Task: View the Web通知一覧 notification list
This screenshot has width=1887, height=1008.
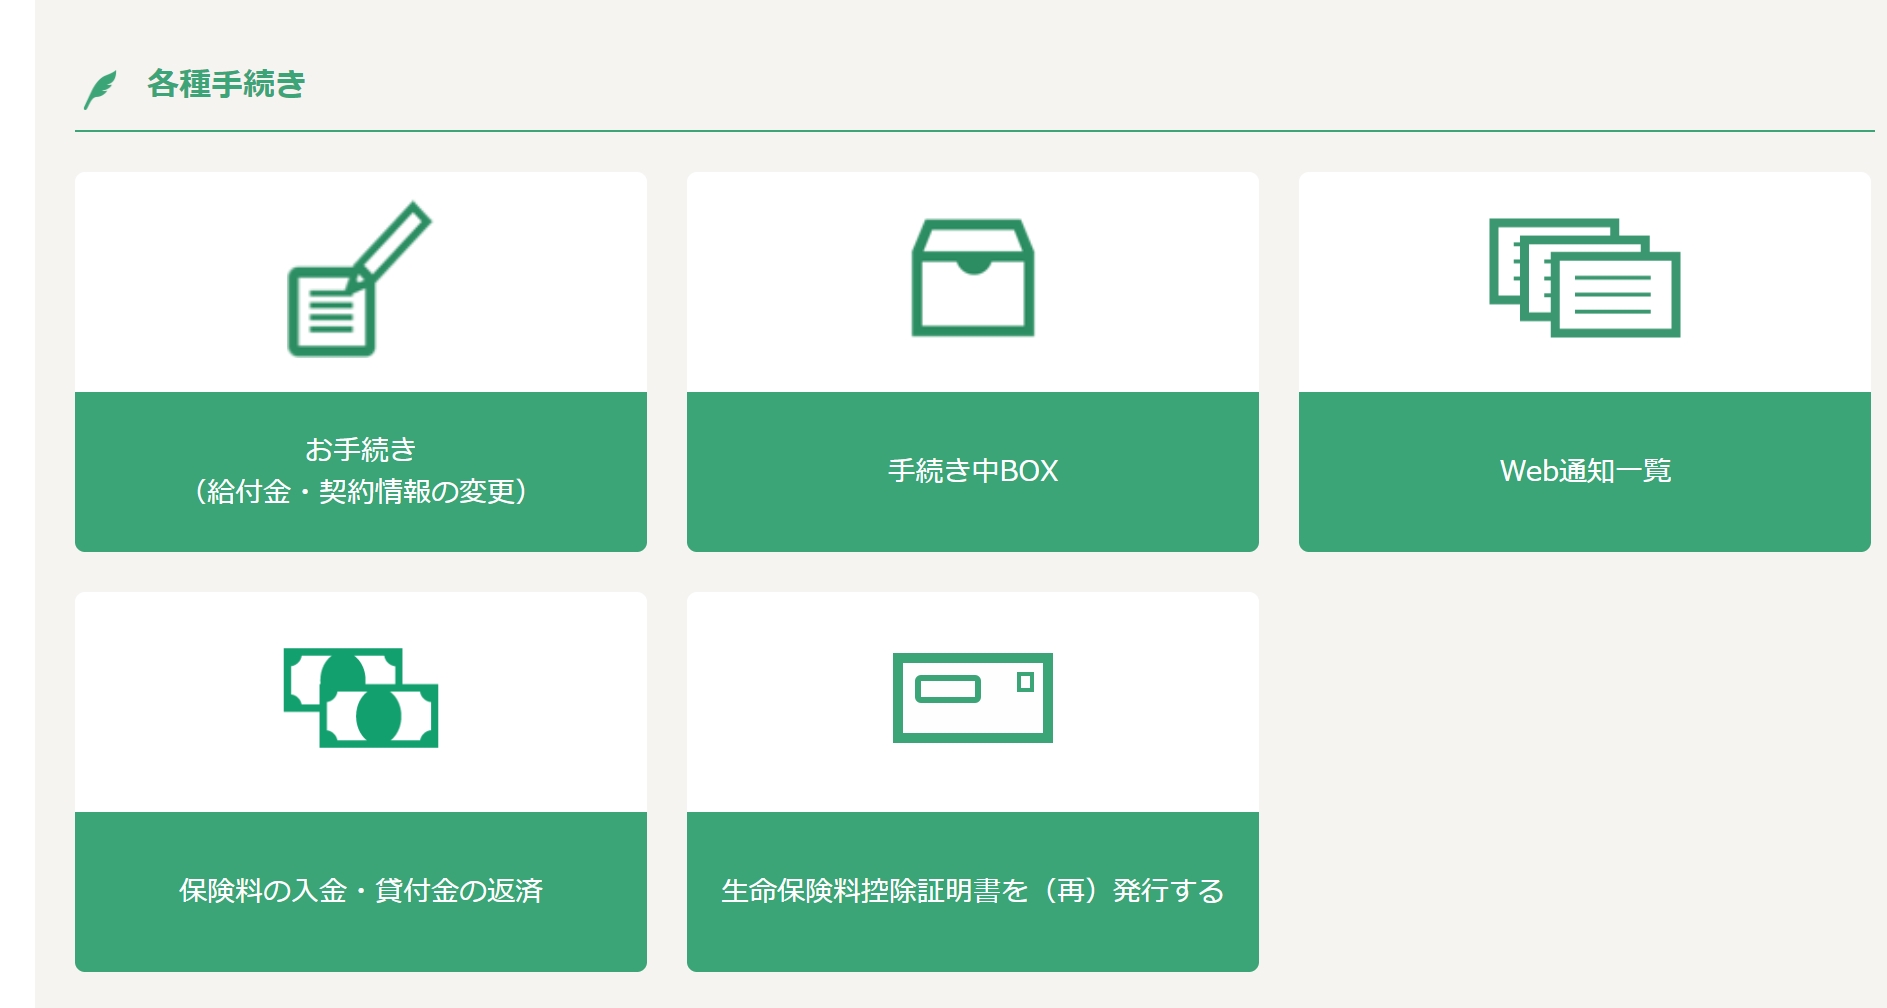Action: coord(1584,471)
